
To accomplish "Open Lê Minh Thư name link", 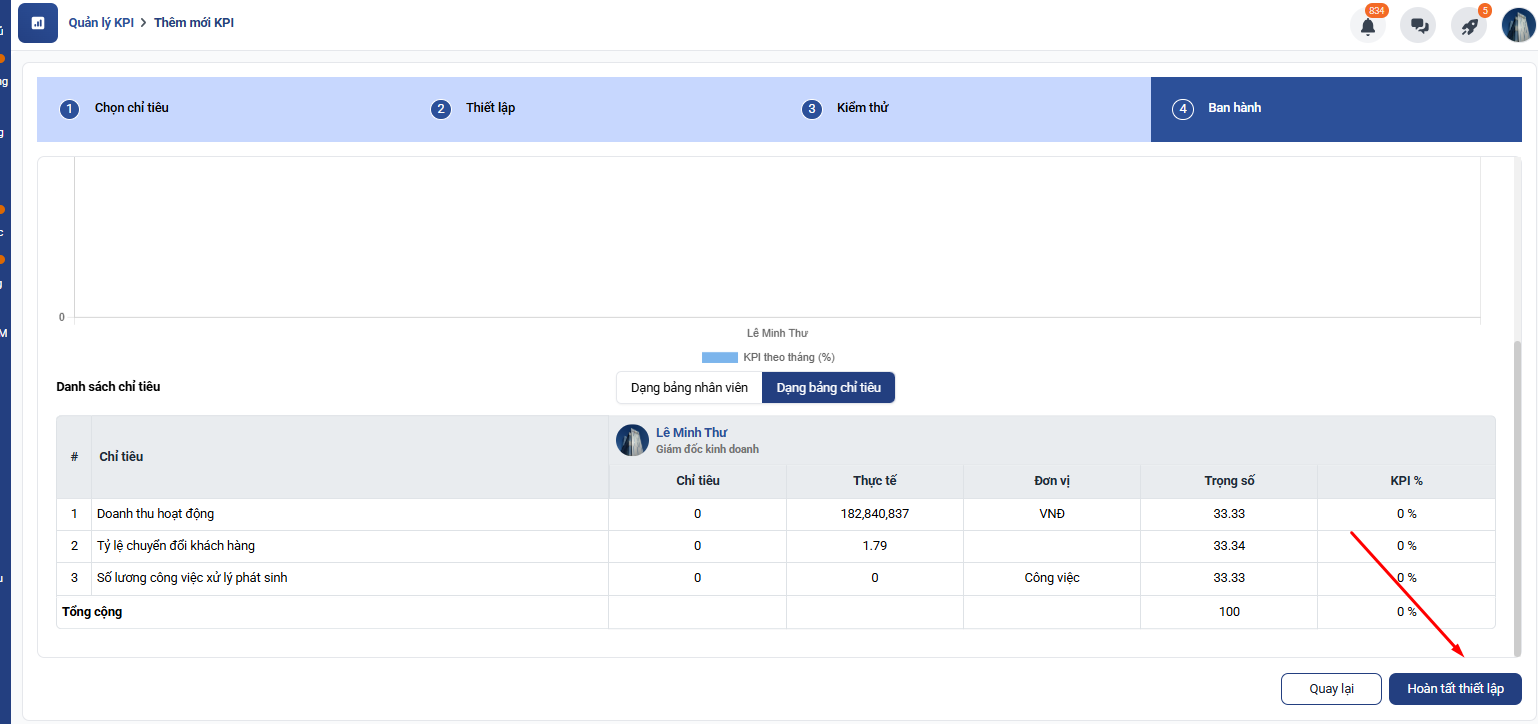I will 691,433.
